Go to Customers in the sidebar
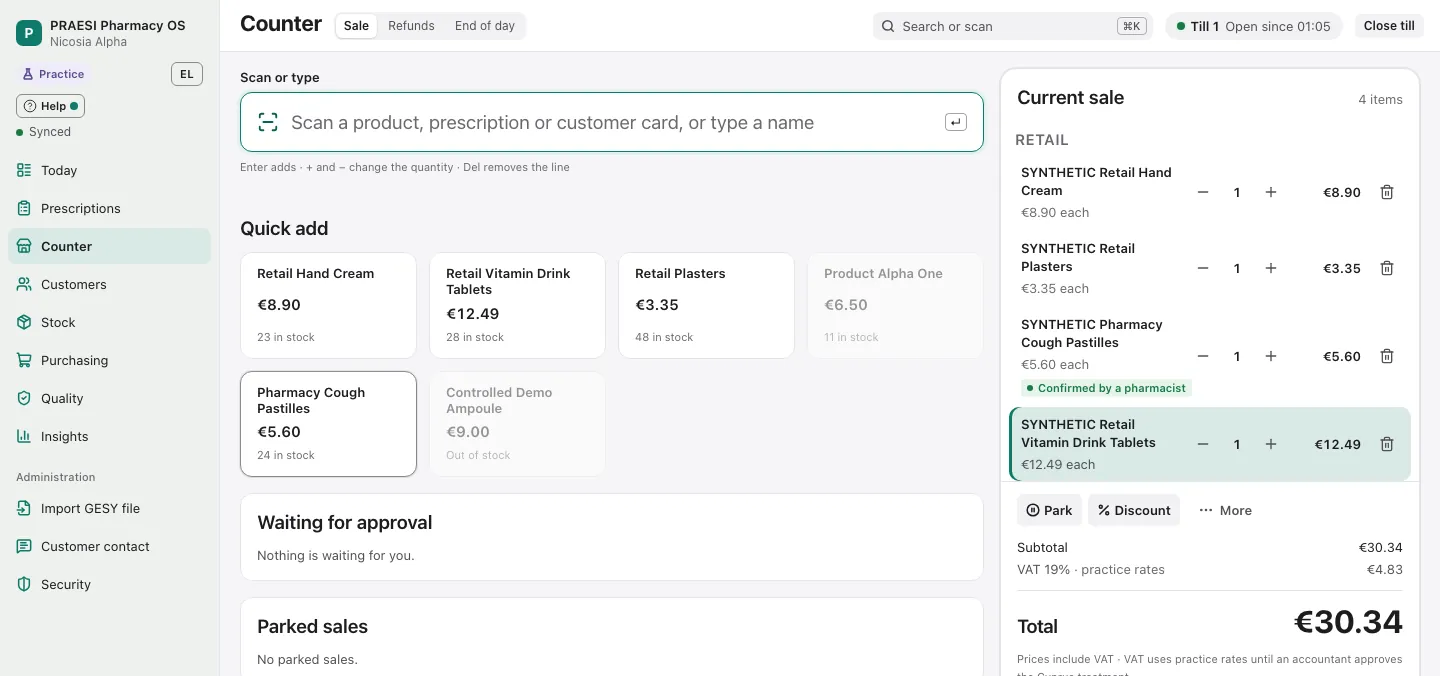The image size is (1440, 676). [x=109, y=284]
